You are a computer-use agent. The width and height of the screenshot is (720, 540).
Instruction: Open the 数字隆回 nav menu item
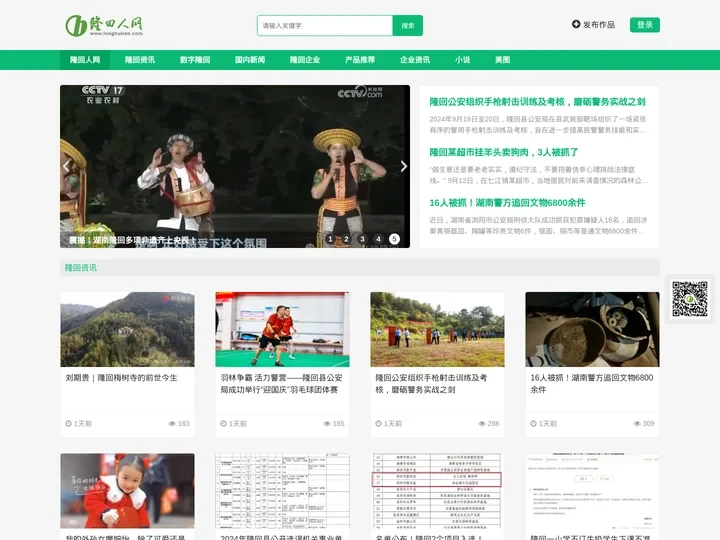(195, 60)
